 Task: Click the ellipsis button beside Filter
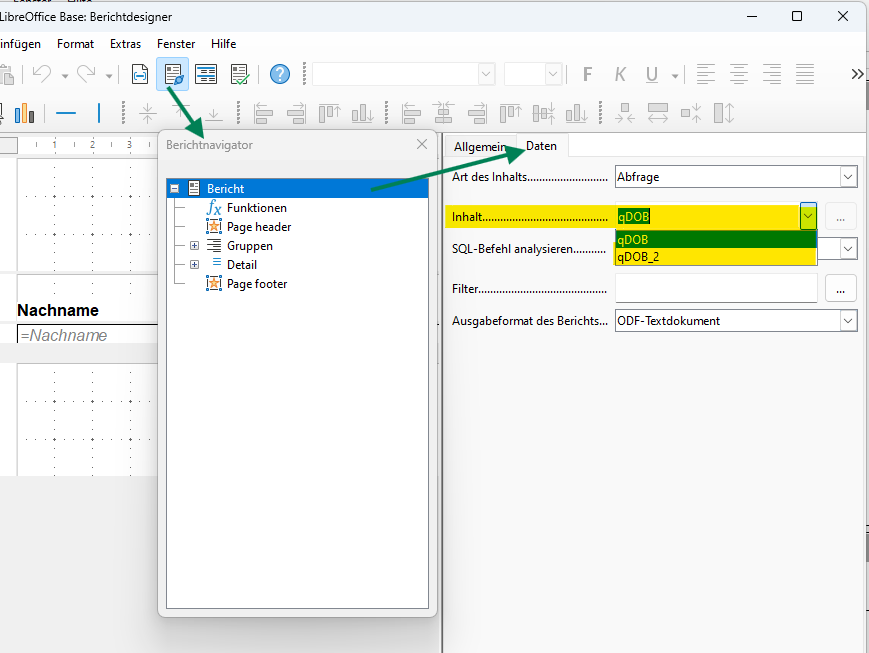click(x=840, y=288)
